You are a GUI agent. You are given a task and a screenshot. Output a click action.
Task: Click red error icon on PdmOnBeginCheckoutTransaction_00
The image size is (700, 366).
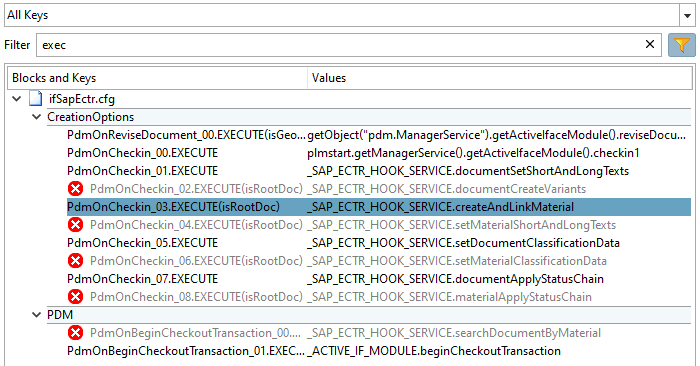click(x=75, y=333)
